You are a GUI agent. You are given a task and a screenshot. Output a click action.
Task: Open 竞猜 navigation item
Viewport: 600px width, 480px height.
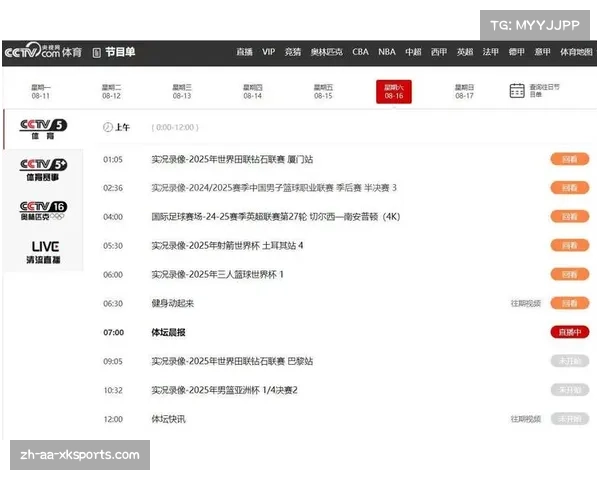pyautogui.click(x=293, y=52)
